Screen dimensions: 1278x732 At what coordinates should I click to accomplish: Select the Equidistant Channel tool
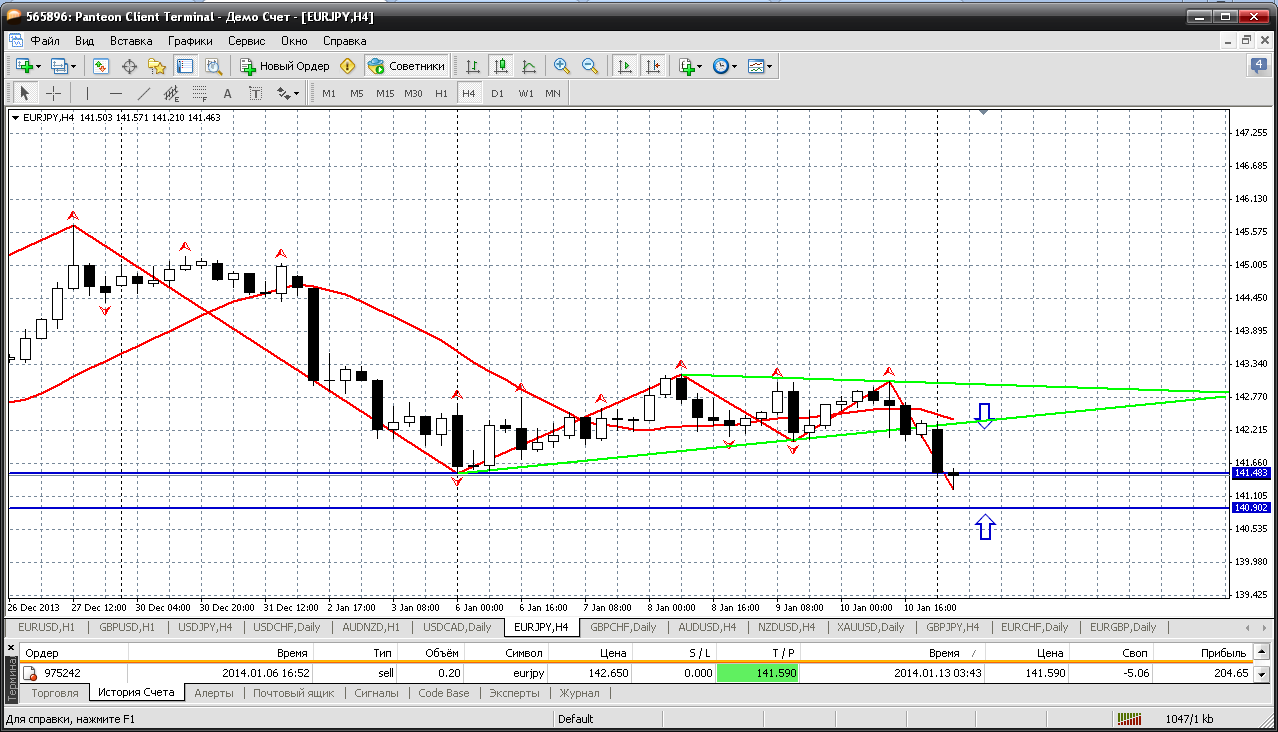pyautogui.click(x=171, y=93)
